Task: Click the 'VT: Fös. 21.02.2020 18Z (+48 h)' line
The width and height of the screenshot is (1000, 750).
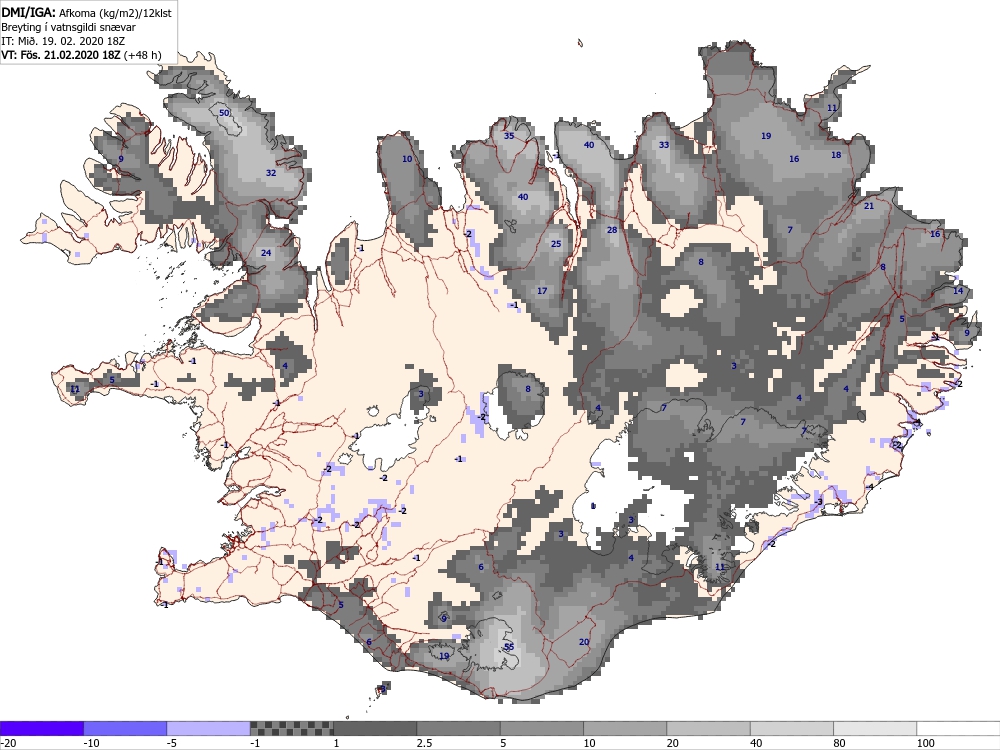Action: (81, 55)
